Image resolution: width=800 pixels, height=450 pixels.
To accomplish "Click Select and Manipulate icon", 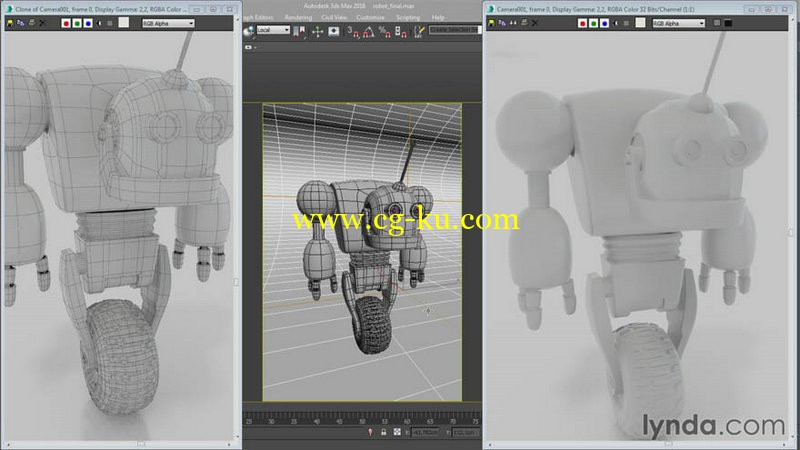I will click(x=318, y=32).
